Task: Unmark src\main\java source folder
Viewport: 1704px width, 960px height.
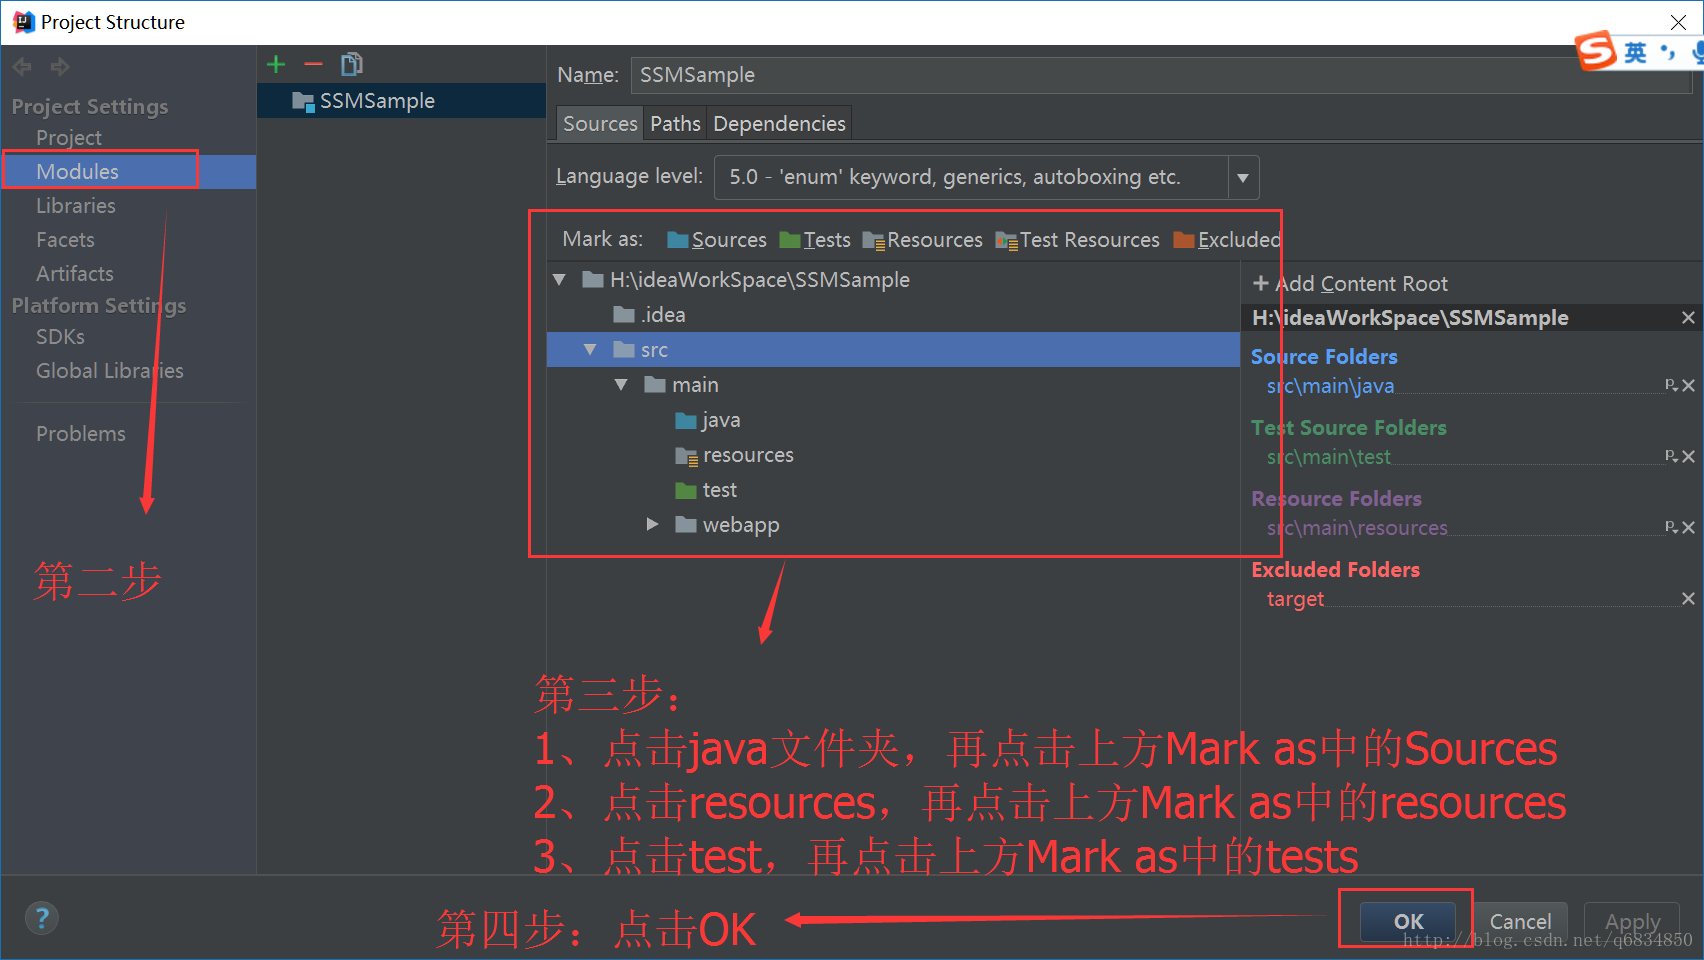Action: pyautogui.click(x=1689, y=385)
